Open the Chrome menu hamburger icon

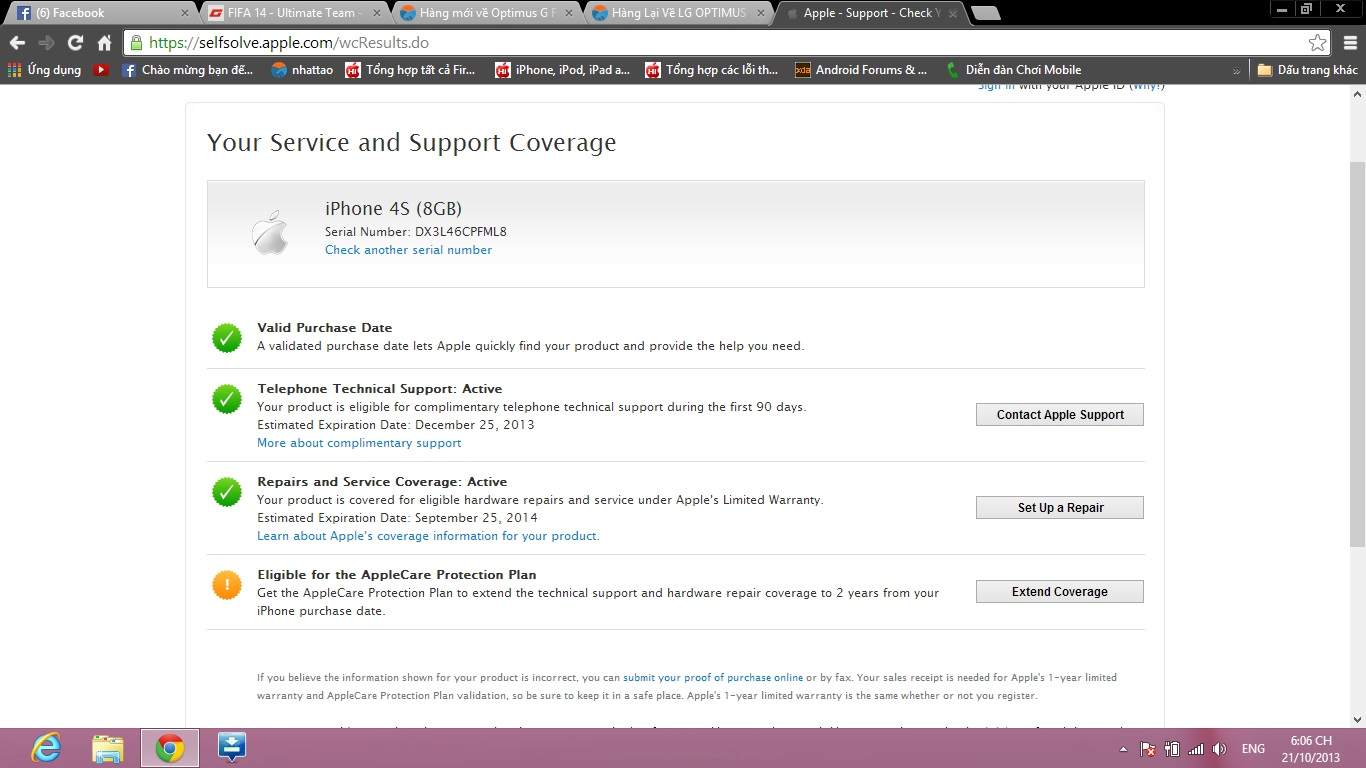[1349, 43]
